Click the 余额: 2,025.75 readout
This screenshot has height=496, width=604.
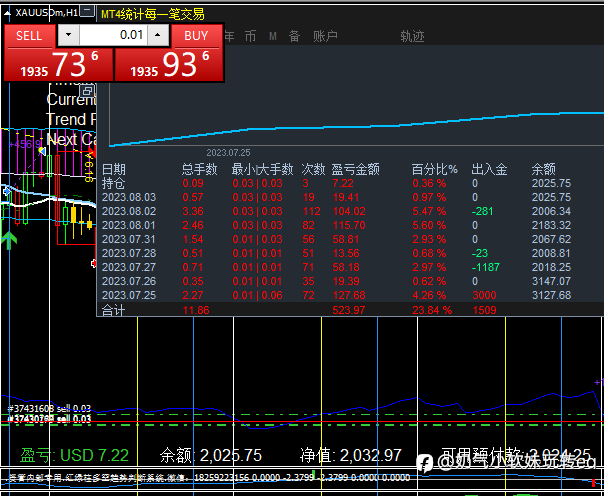[211, 455]
